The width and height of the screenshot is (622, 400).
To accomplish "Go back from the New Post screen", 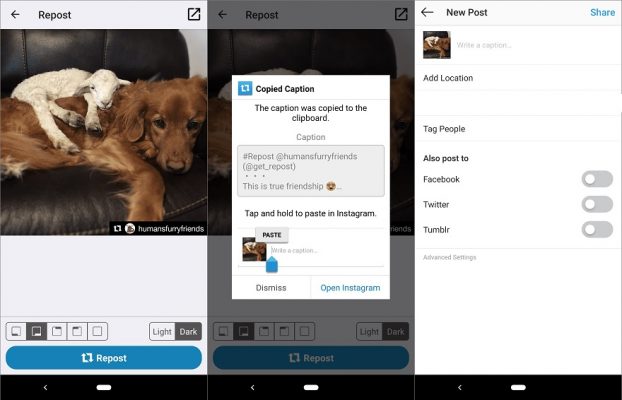I will (x=427, y=12).
